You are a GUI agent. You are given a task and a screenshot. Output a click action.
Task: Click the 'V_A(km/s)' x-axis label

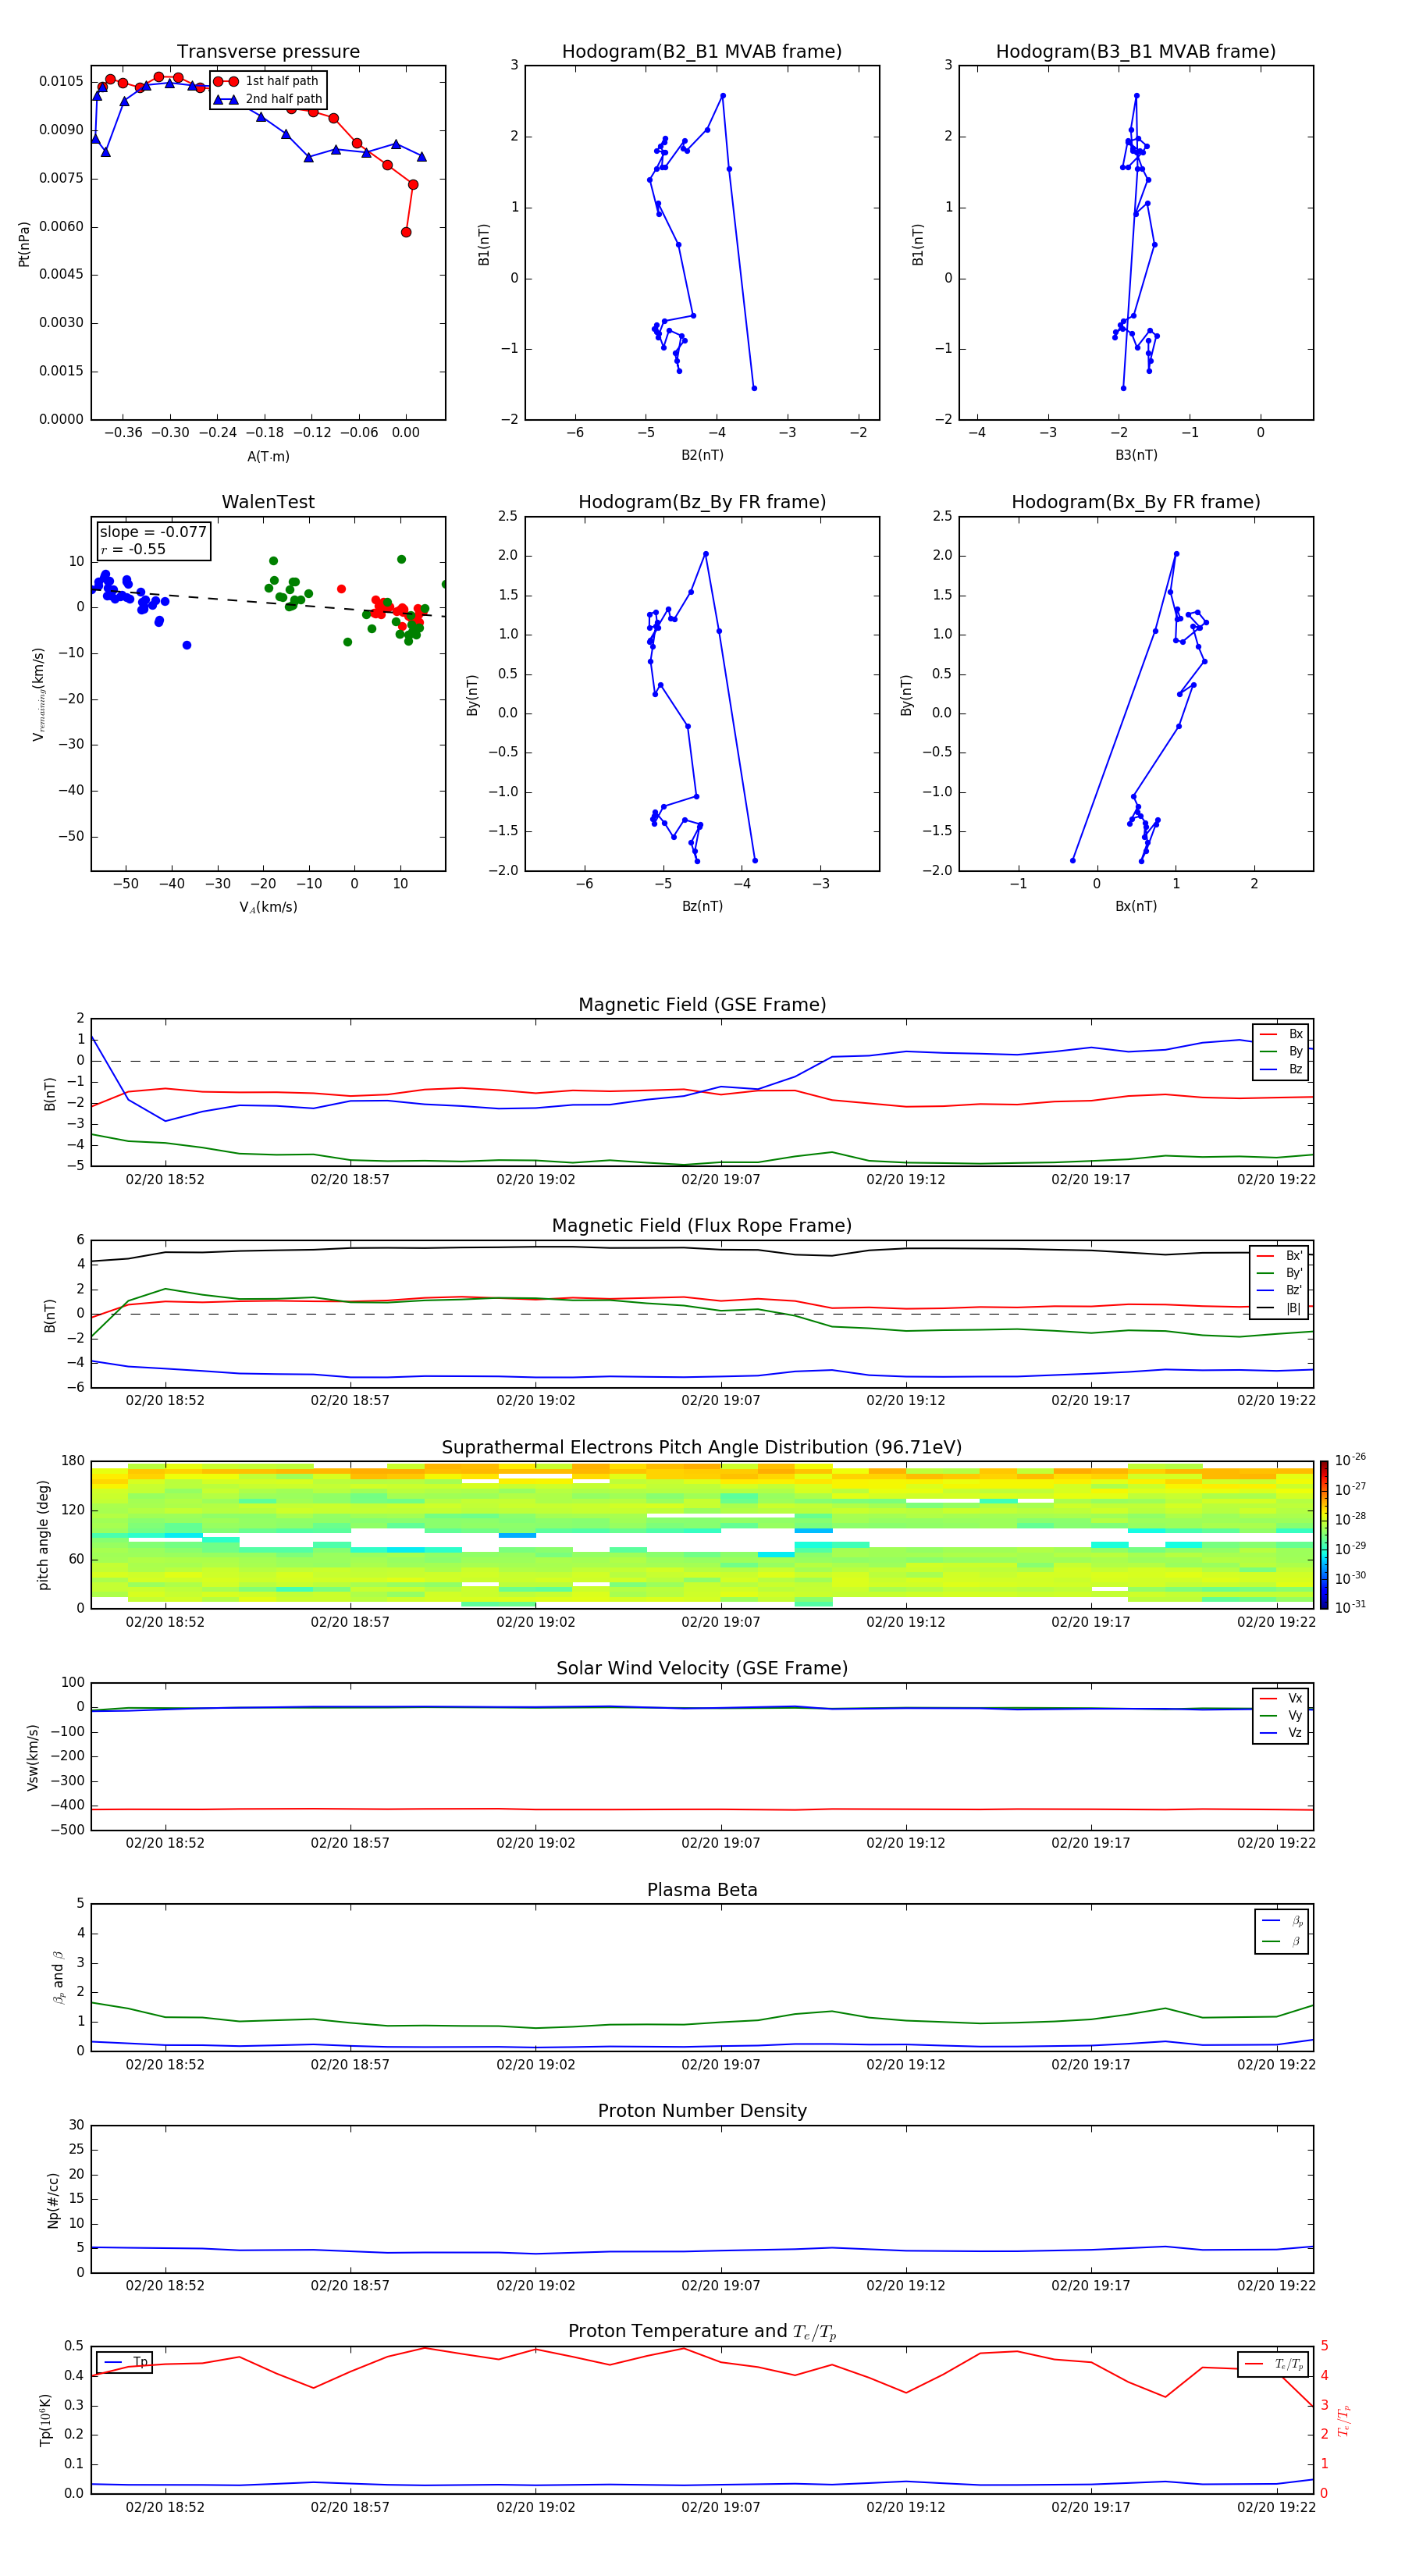coord(268,907)
